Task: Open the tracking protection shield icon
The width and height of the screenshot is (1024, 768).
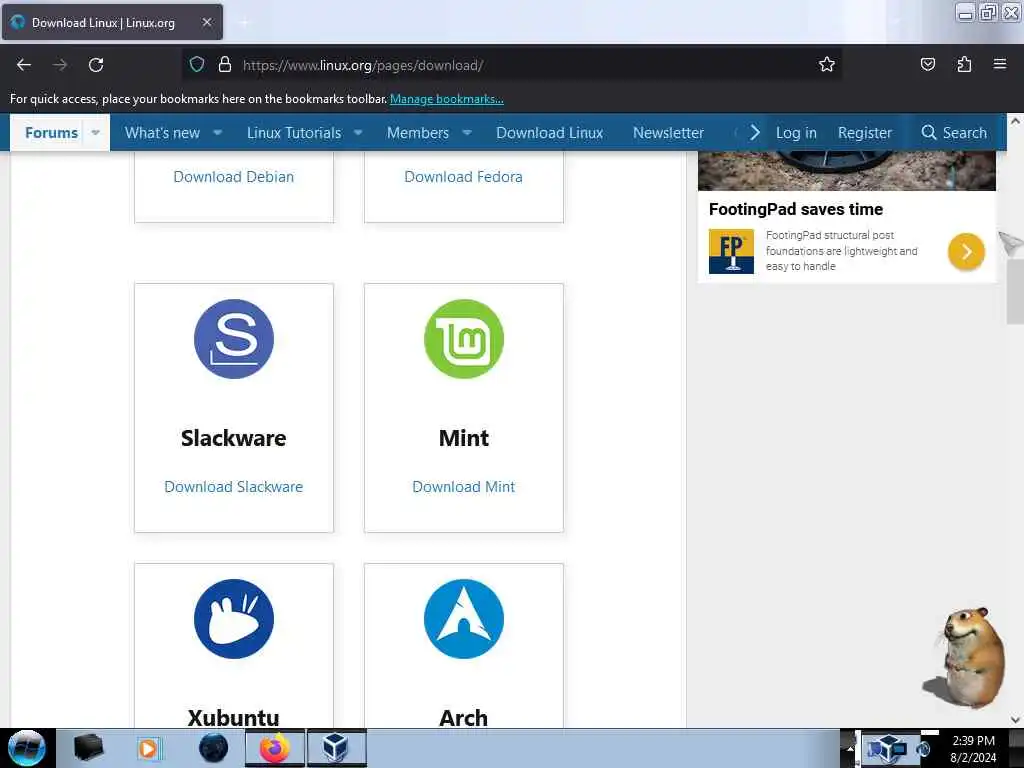Action: (x=197, y=65)
